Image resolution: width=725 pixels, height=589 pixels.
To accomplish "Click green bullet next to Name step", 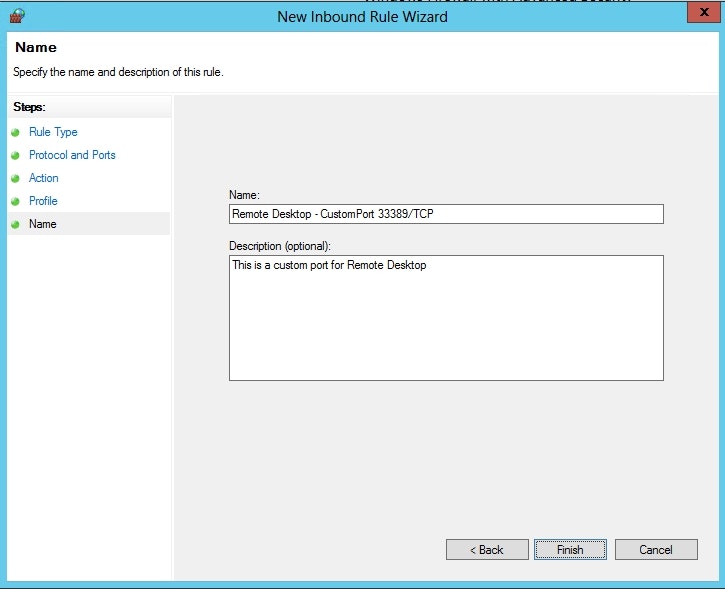I will (15, 224).
